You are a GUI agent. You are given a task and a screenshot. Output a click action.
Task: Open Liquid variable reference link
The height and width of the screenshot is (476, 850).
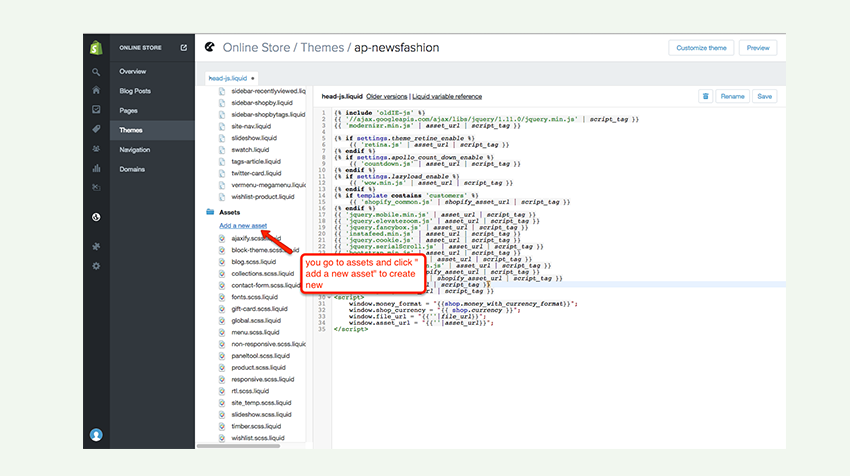point(447,97)
